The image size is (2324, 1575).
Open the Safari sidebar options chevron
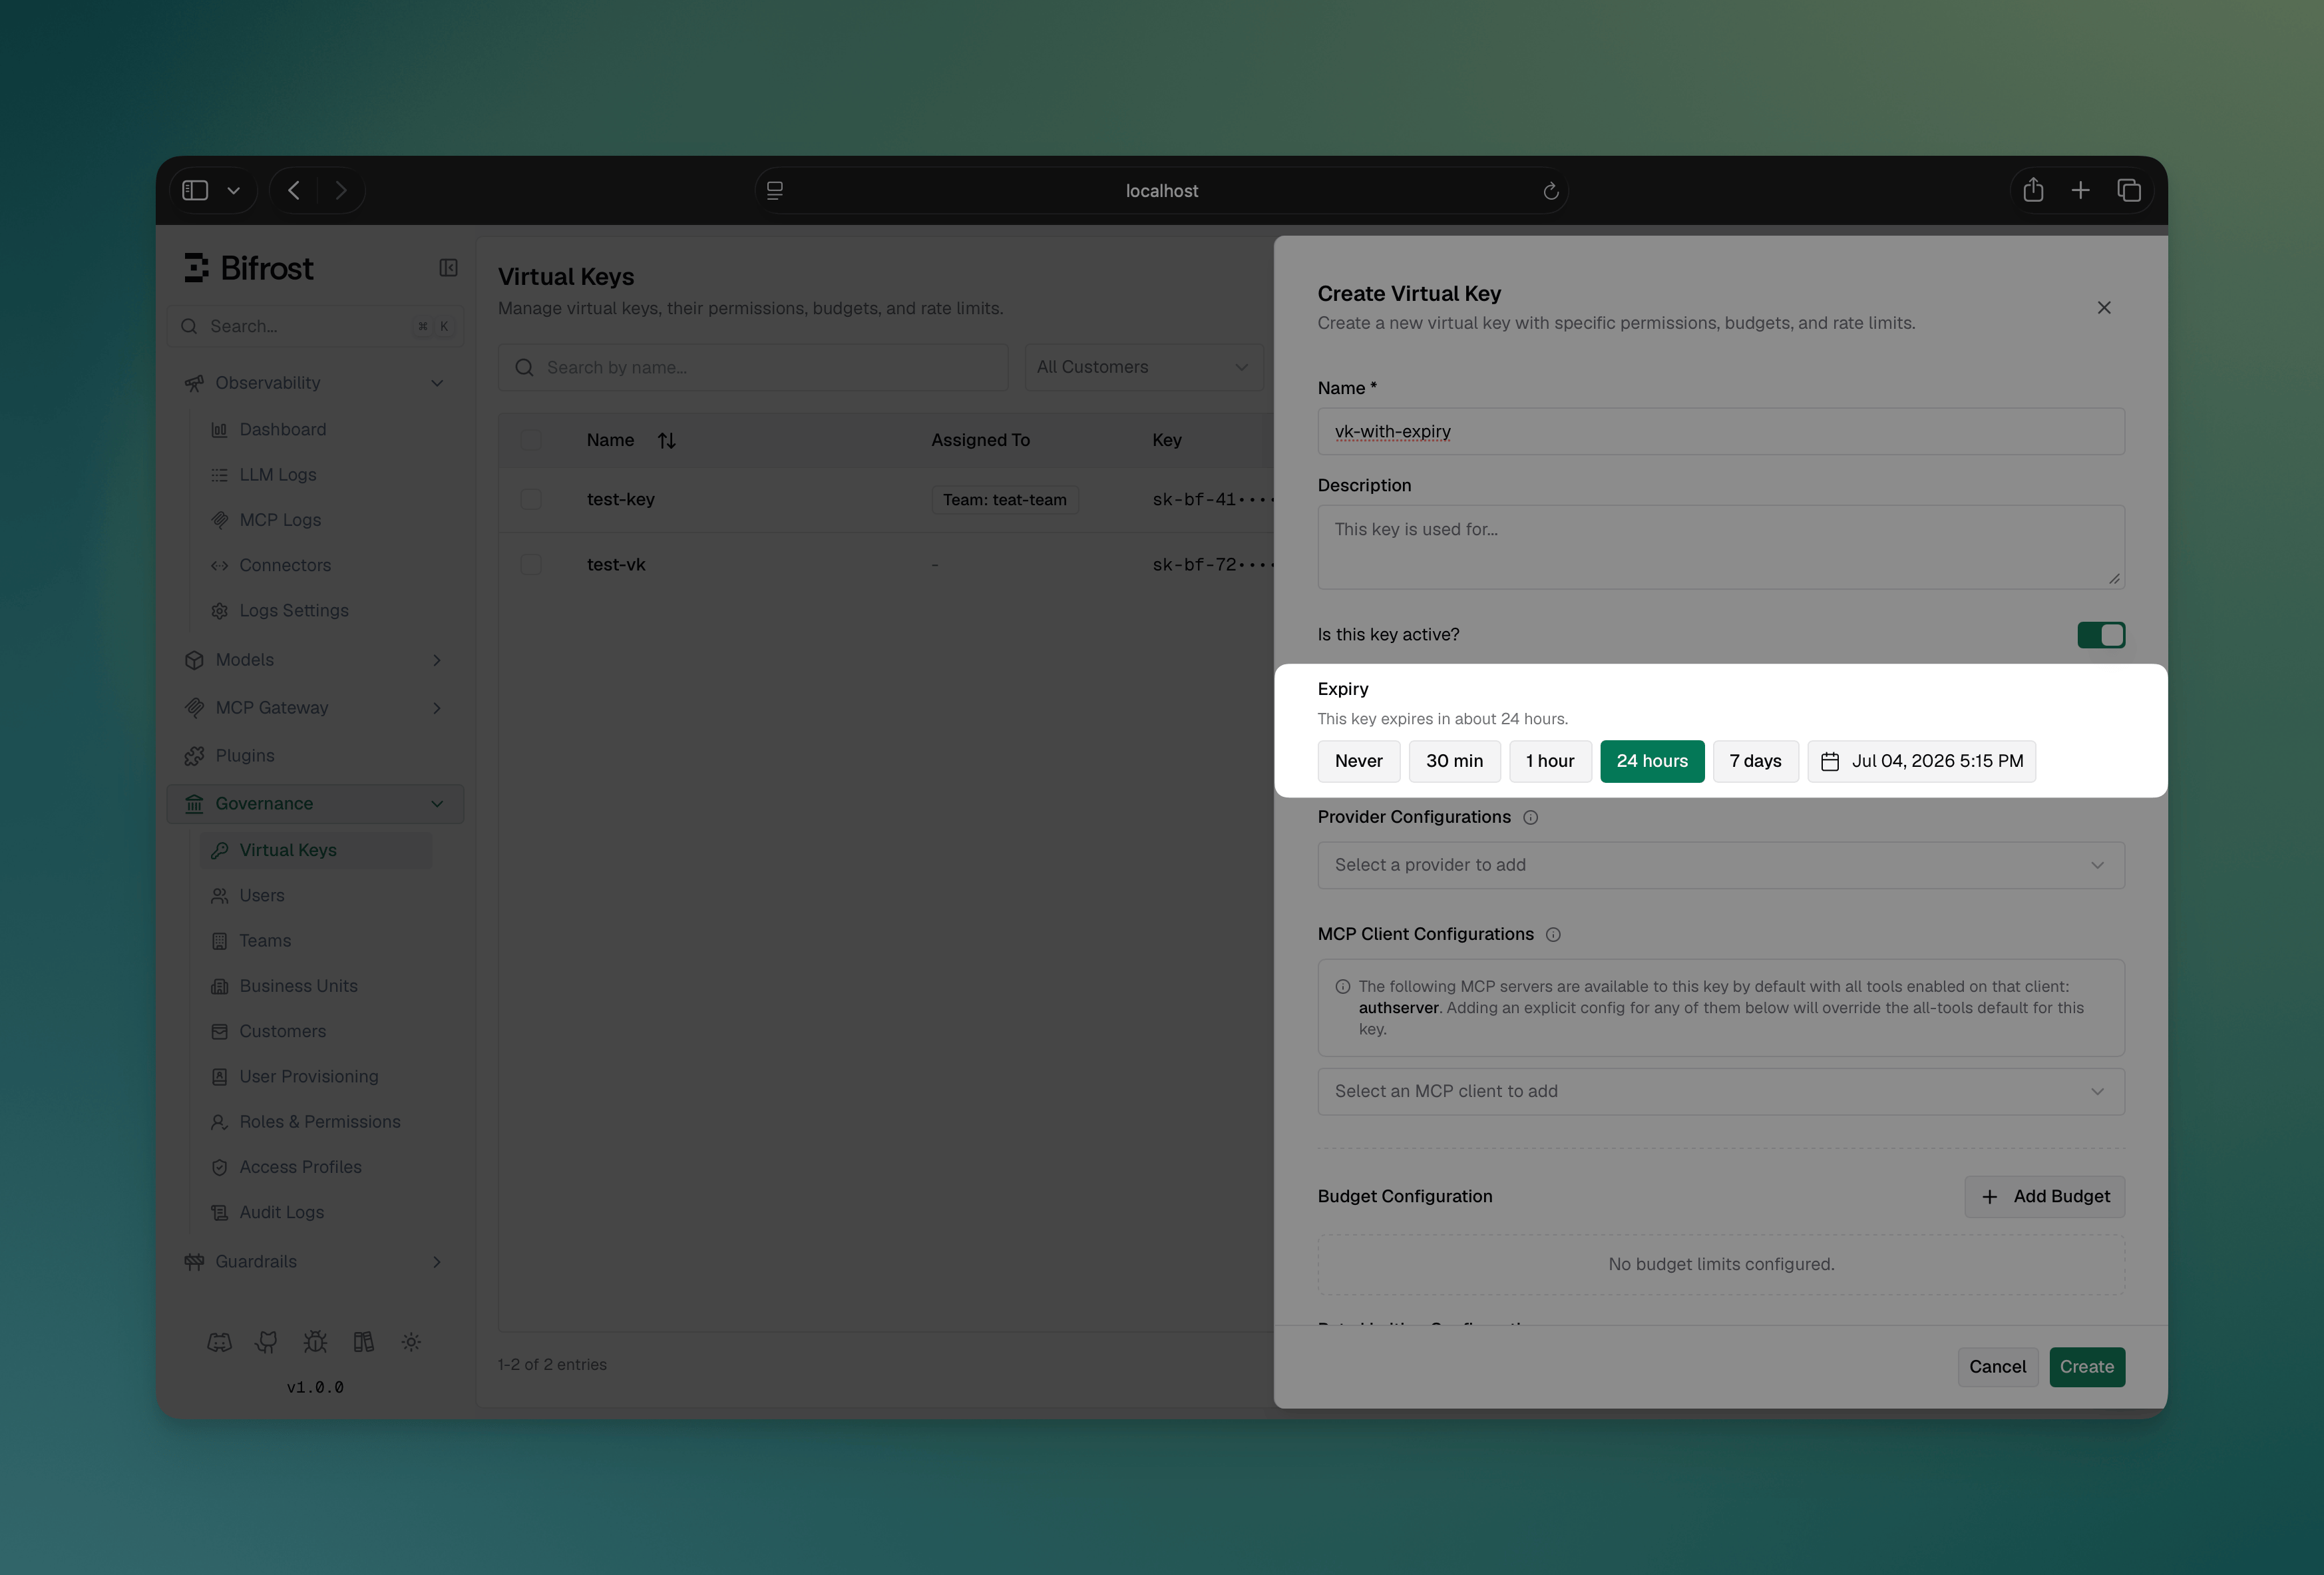tap(233, 191)
